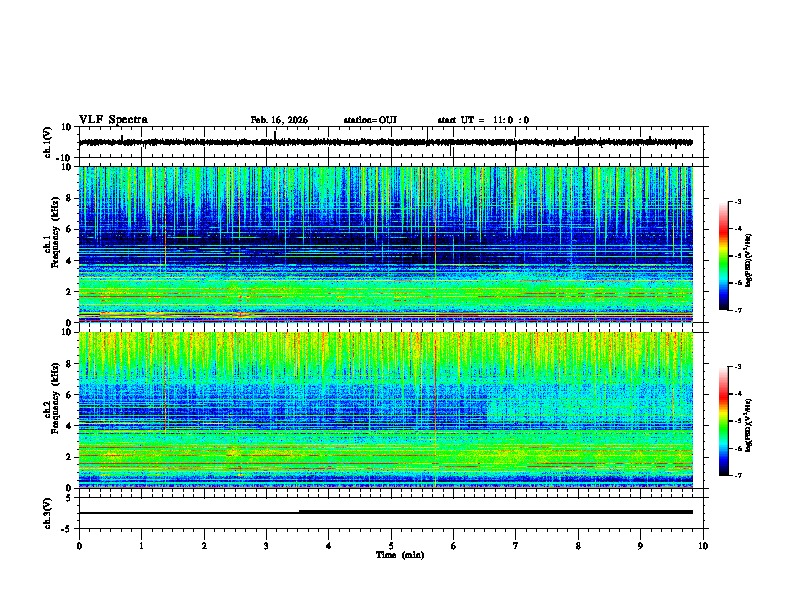Screen dimensions: 792x612
Task: Select the "4" kHz tick on ch.2 frequency axis
Action: (x=69, y=426)
